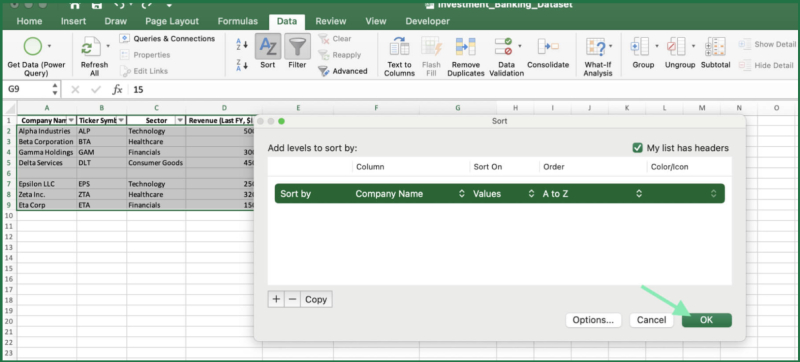Click the Options... button
This screenshot has height=362, width=800.
[x=593, y=320]
